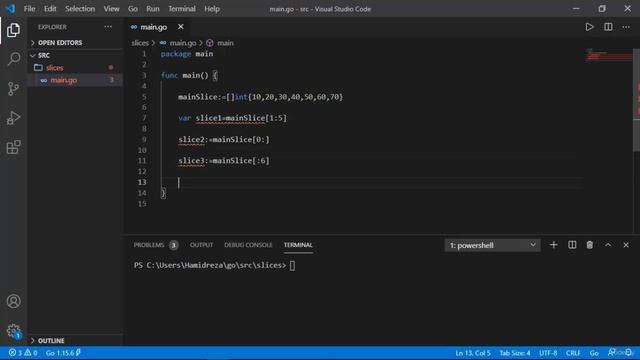Select the main.go breadcrumb segment
The height and width of the screenshot is (360, 640).
coord(183,43)
